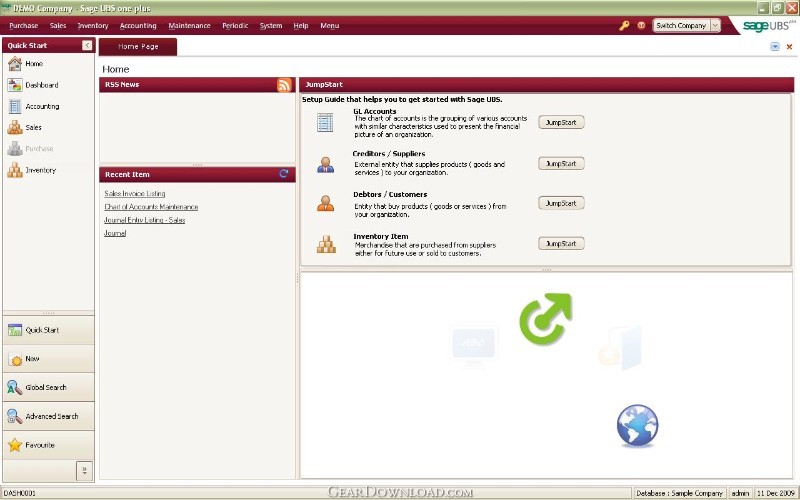Screen dimensions: 800x500
Task: Click the Accounting sidebar icon
Action: coord(15,106)
